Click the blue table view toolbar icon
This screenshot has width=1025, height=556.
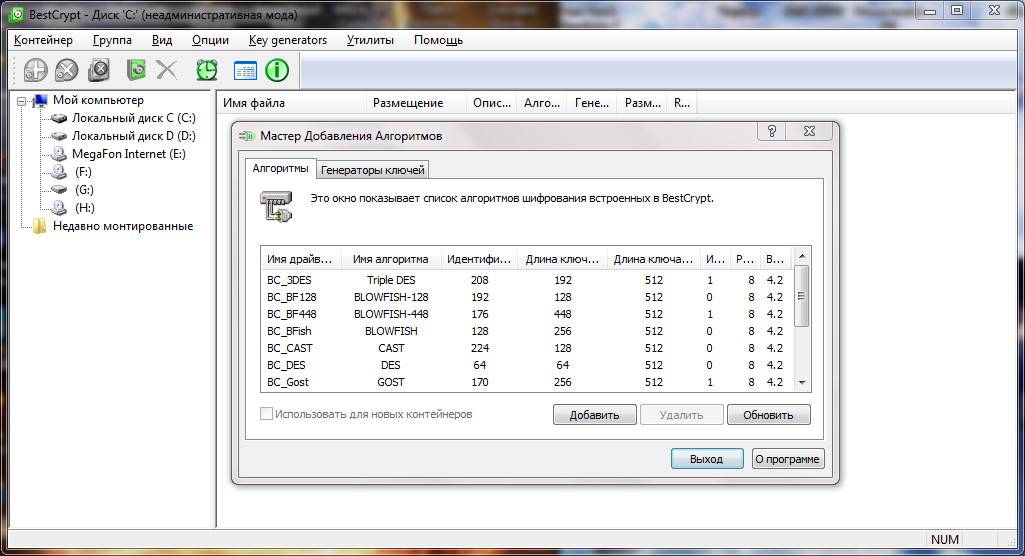(245, 71)
